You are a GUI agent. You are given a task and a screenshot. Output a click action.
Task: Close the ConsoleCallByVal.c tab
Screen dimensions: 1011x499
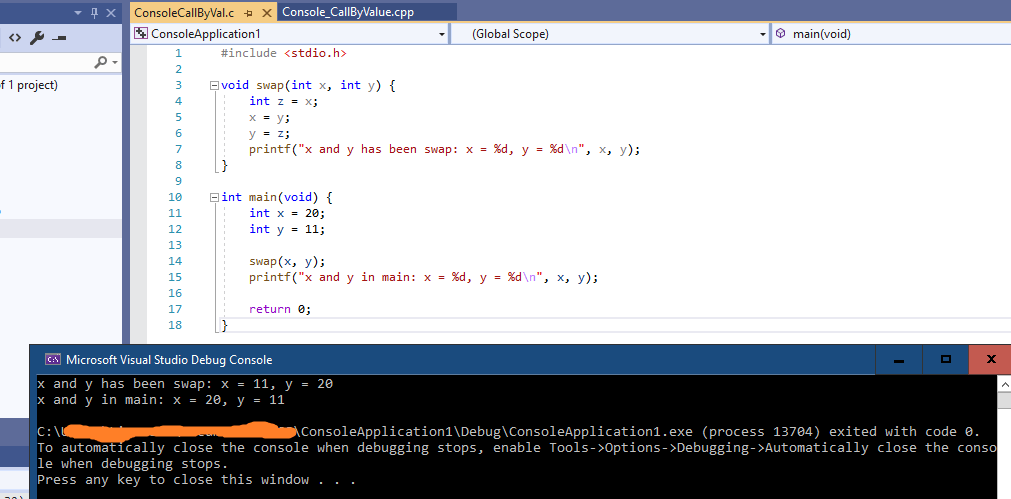[267, 13]
